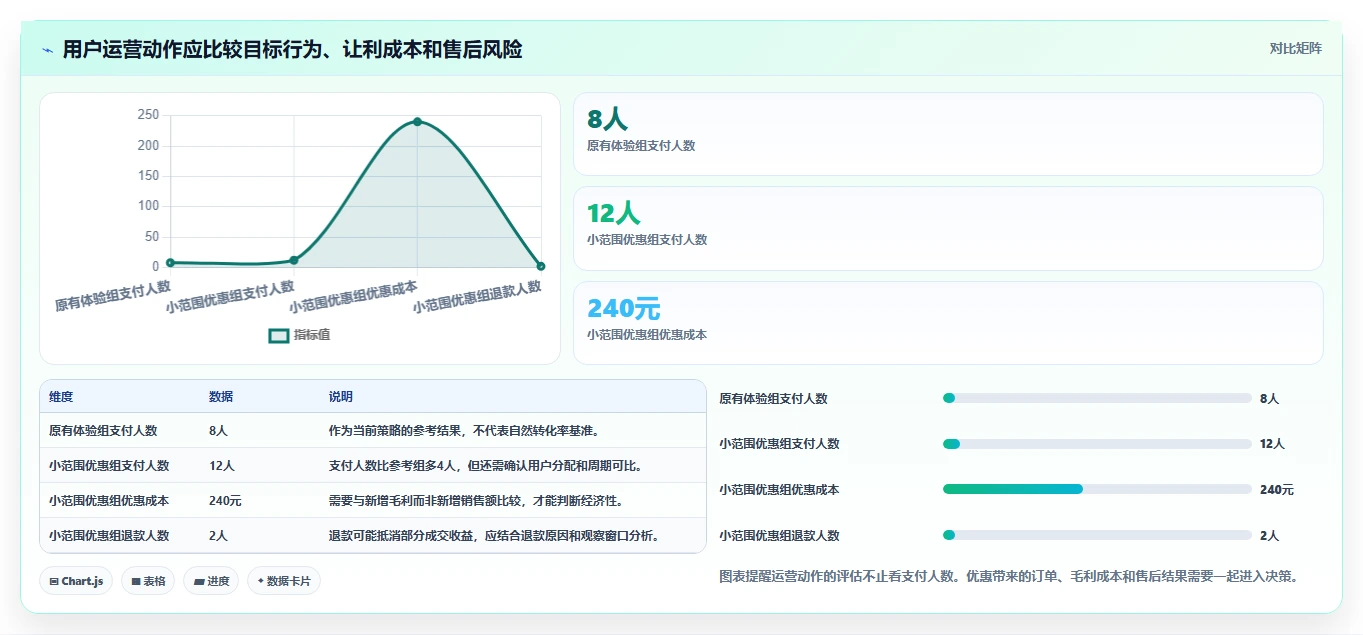1363x635 pixels.
Task: Click the chart y-axis label 250
Action: click(x=148, y=115)
